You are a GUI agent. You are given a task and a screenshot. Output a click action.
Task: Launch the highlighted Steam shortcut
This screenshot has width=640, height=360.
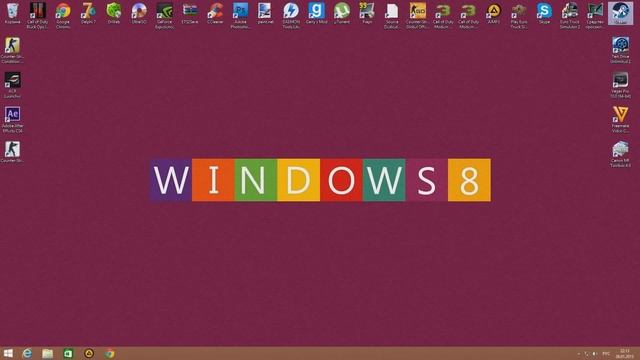point(620,13)
